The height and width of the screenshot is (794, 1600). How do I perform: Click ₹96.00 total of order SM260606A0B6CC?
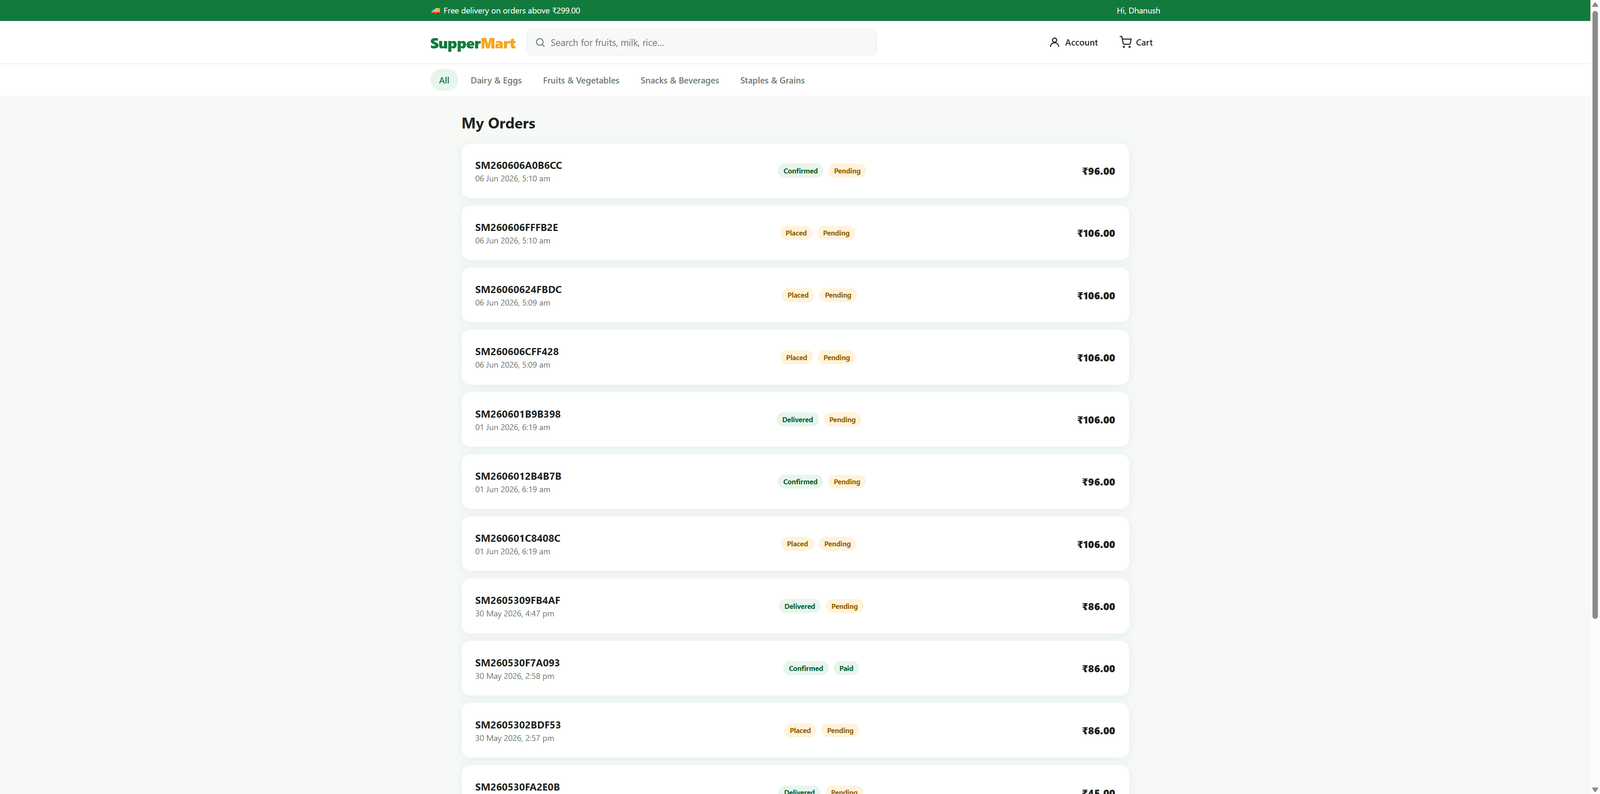pos(1098,171)
